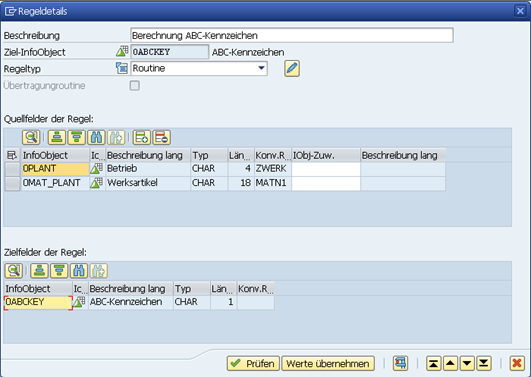The image size is (531, 377).
Task: Select the 0MAT_PLANT cell
Action: pyautogui.click(x=55, y=183)
